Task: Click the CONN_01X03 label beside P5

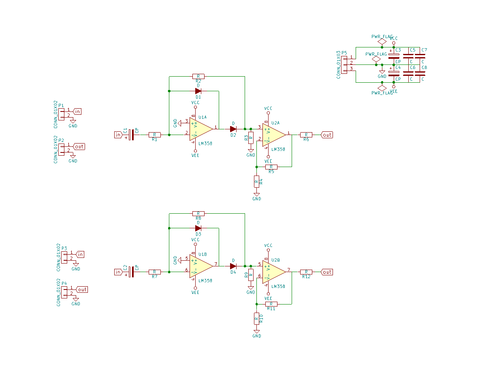Action: 338,65
